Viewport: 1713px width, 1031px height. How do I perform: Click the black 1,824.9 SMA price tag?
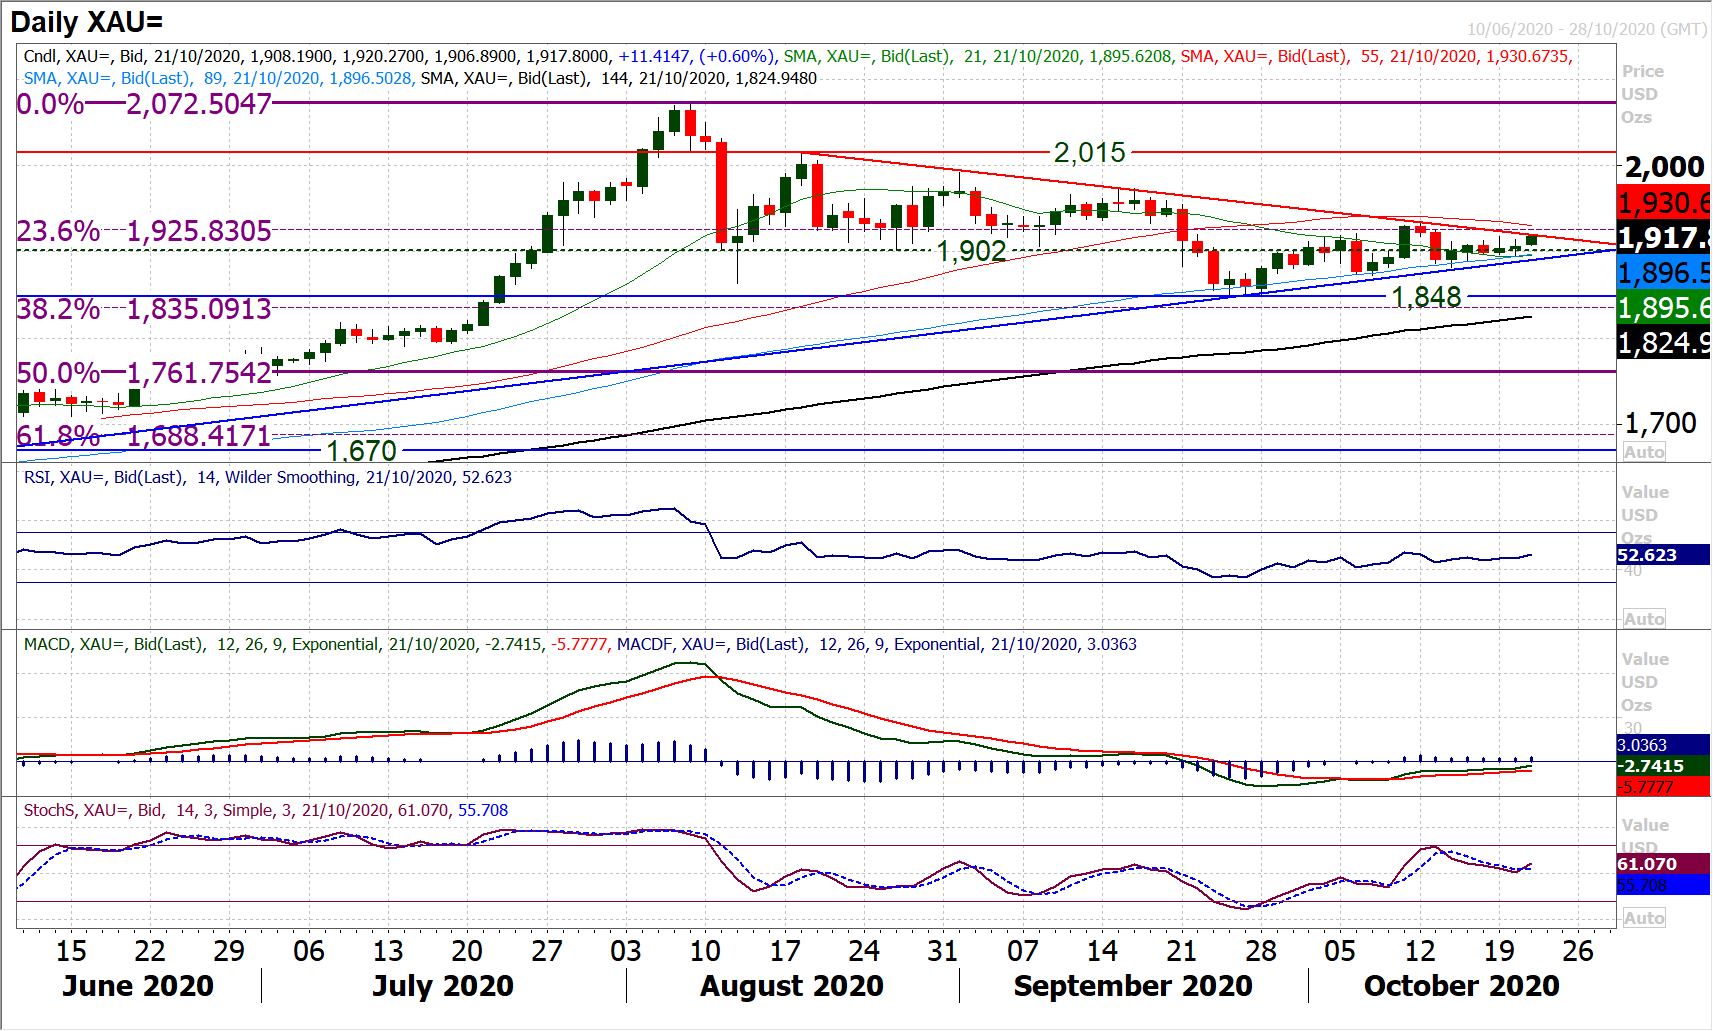(1663, 343)
